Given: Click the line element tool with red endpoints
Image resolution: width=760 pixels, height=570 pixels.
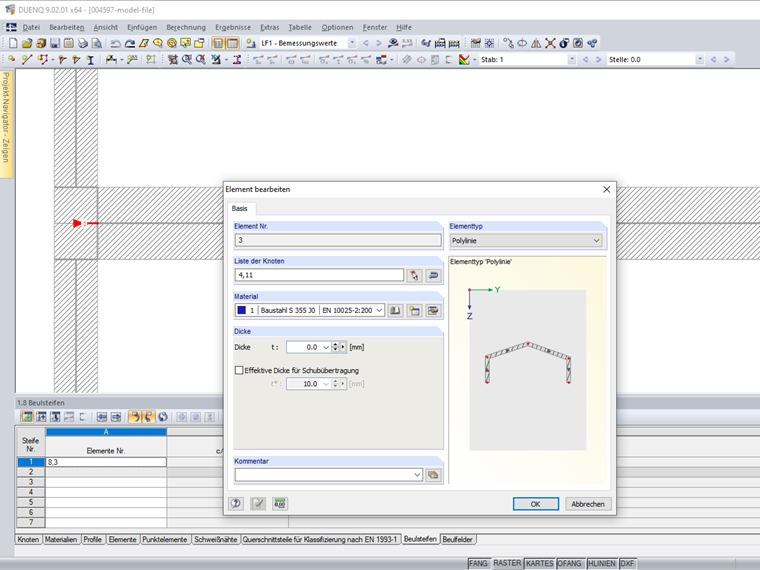Looking at the screenshot, I should click(x=27, y=60).
